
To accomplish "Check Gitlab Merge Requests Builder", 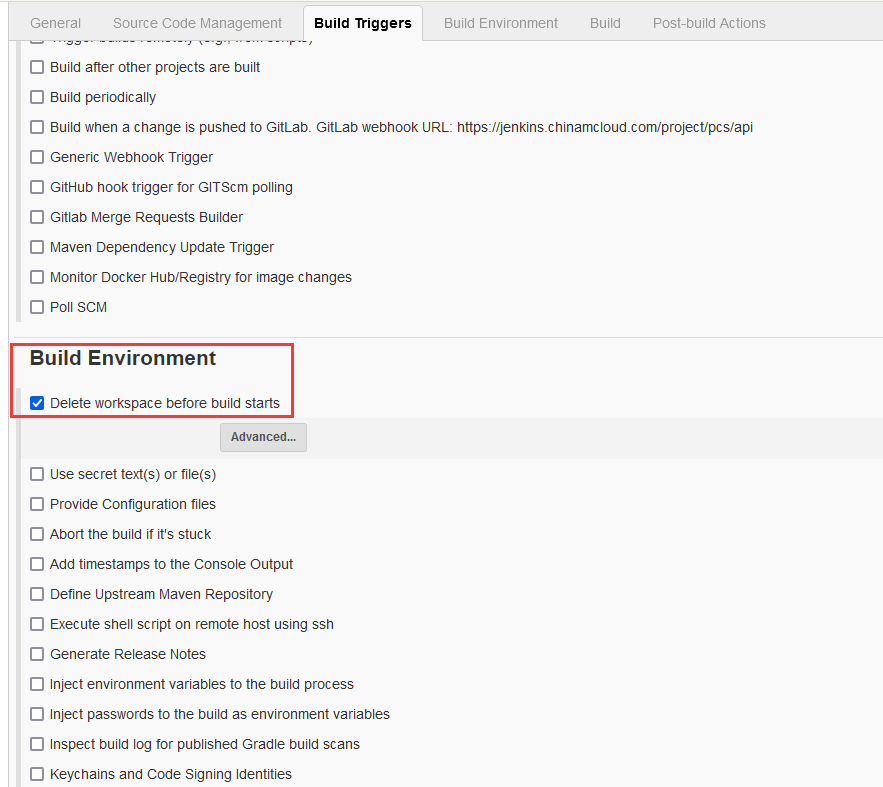I will (x=38, y=218).
